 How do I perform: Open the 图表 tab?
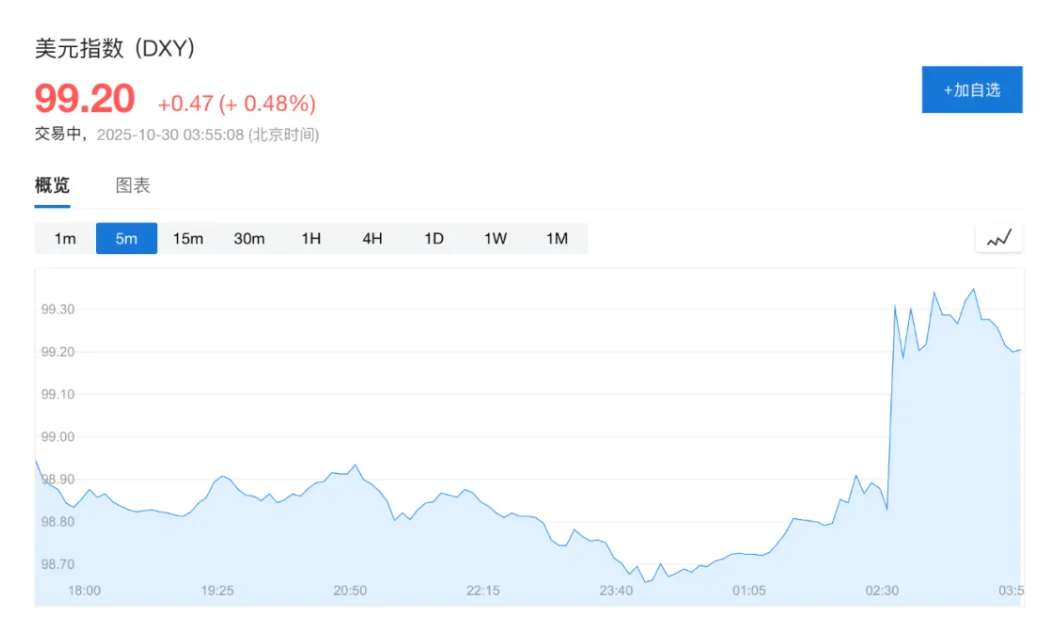tap(133, 185)
